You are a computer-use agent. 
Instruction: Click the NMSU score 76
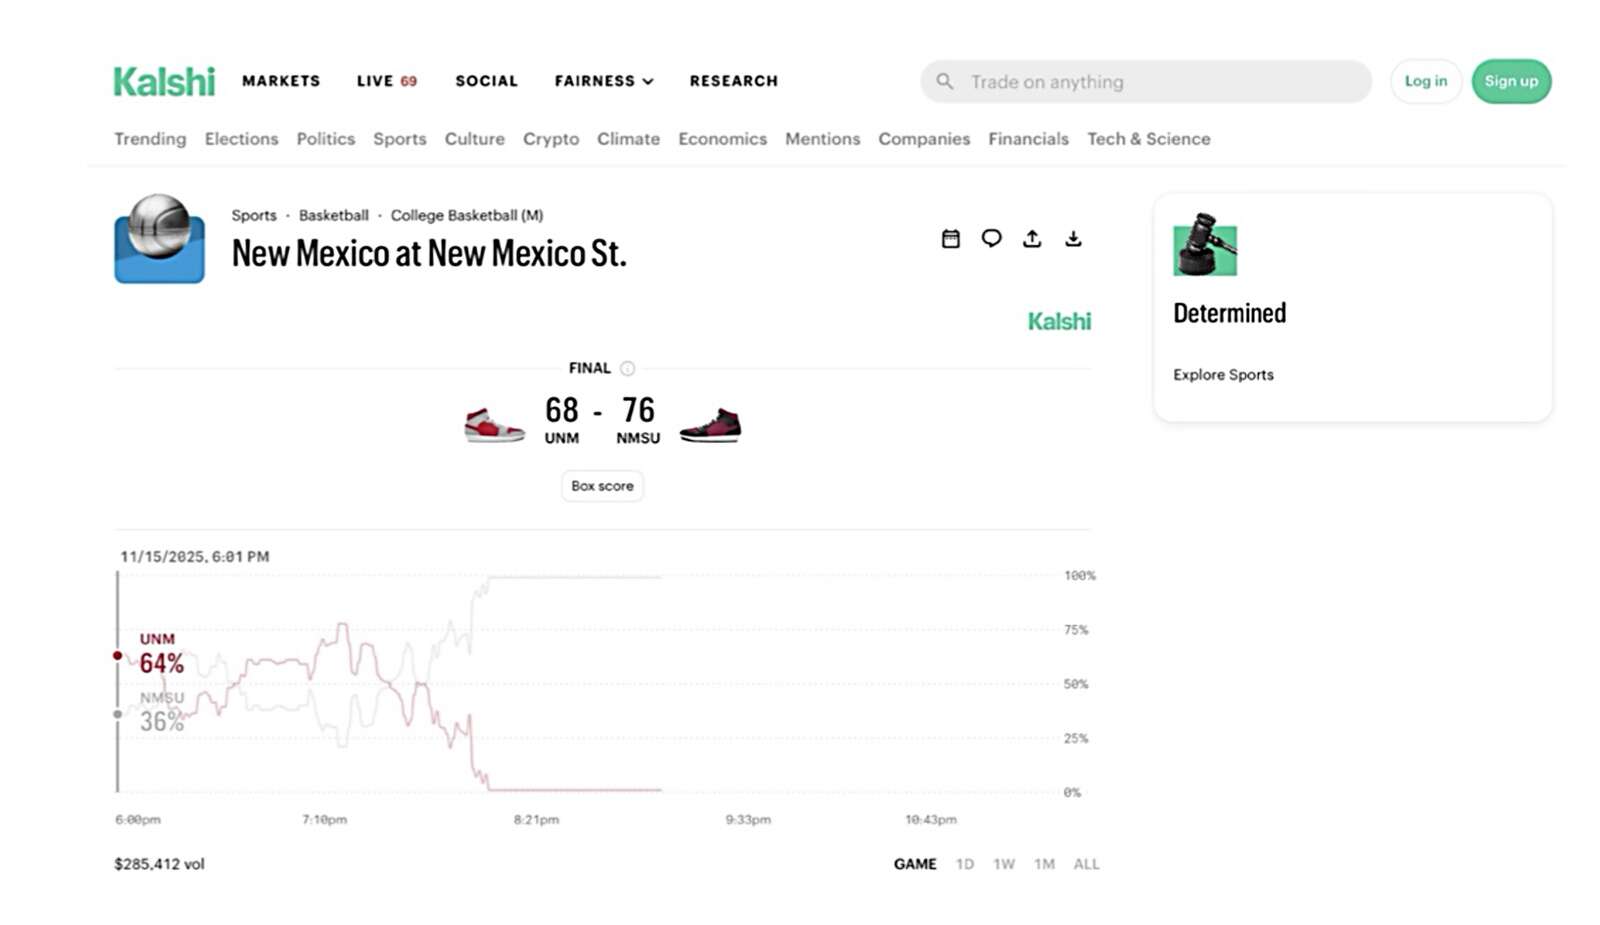point(638,410)
